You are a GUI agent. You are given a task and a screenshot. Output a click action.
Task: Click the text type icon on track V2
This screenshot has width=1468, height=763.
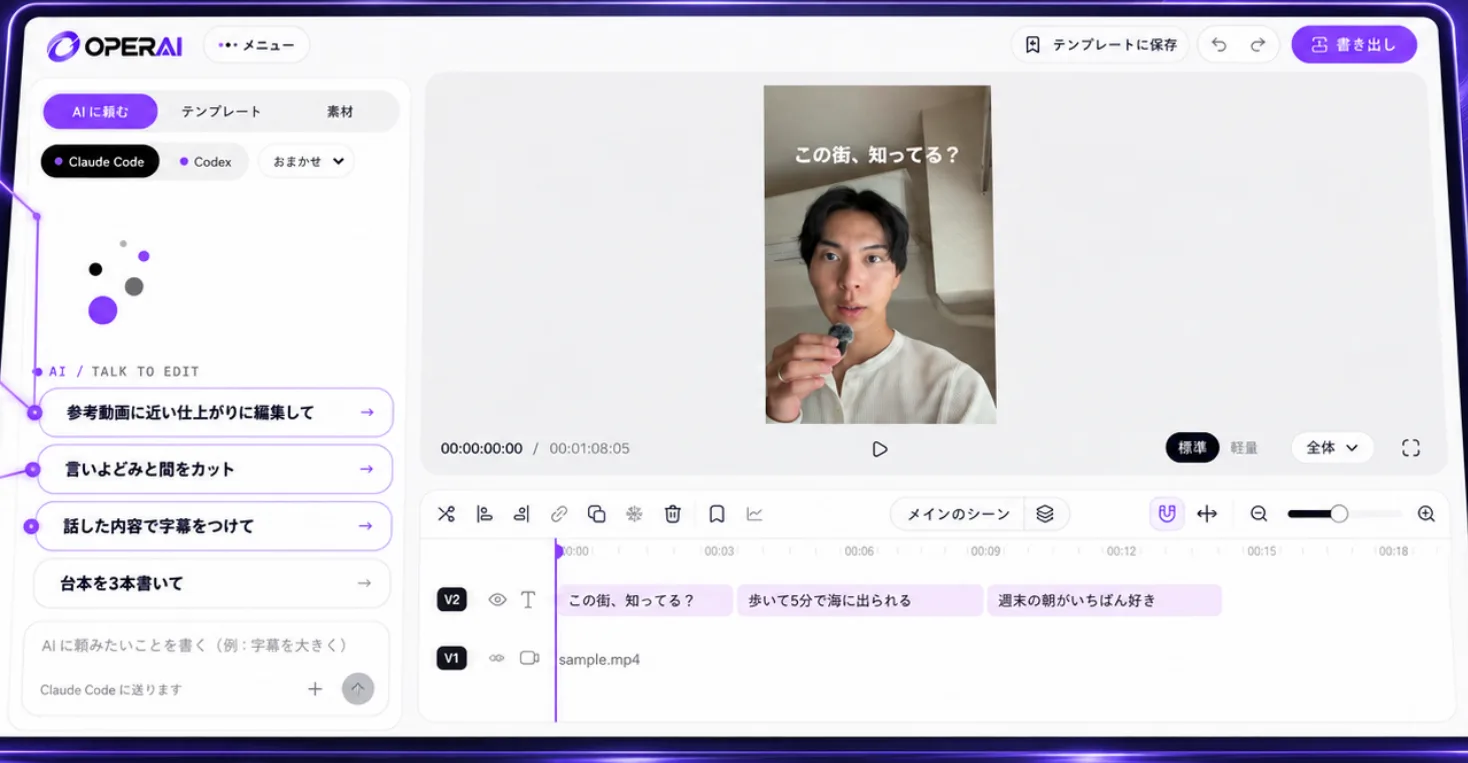[528, 600]
